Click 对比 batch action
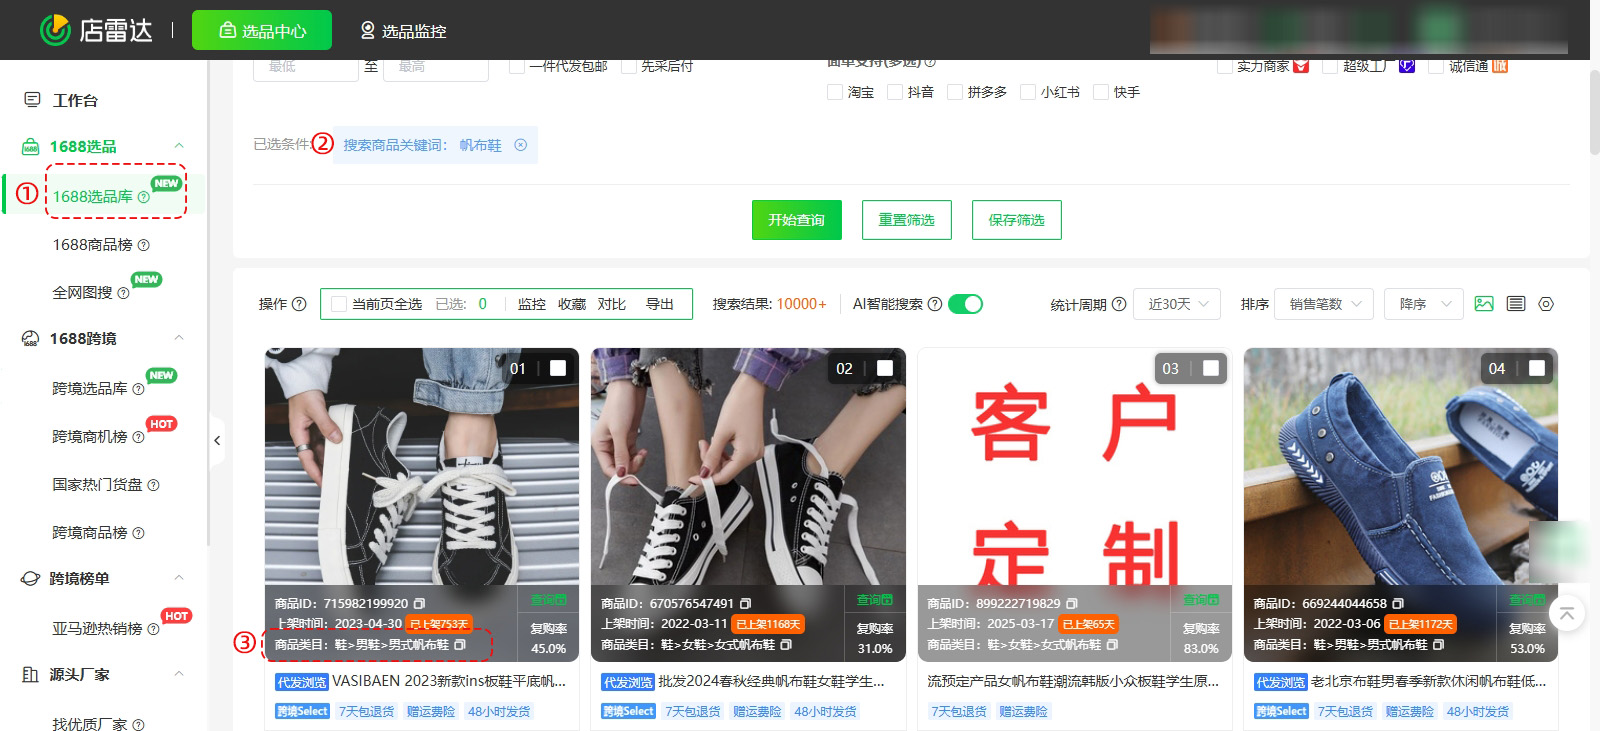Image resolution: width=1600 pixels, height=731 pixels. (x=612, y=304)
